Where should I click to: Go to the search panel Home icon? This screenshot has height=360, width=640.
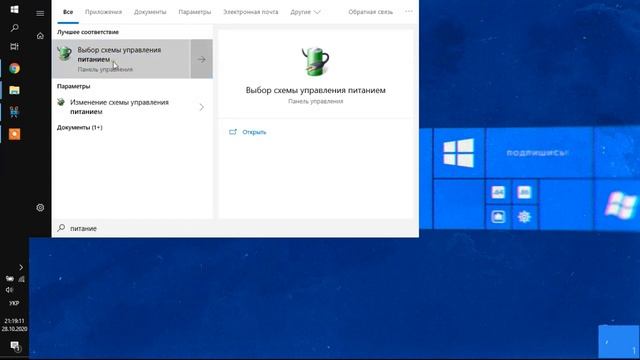pos(40,36)
